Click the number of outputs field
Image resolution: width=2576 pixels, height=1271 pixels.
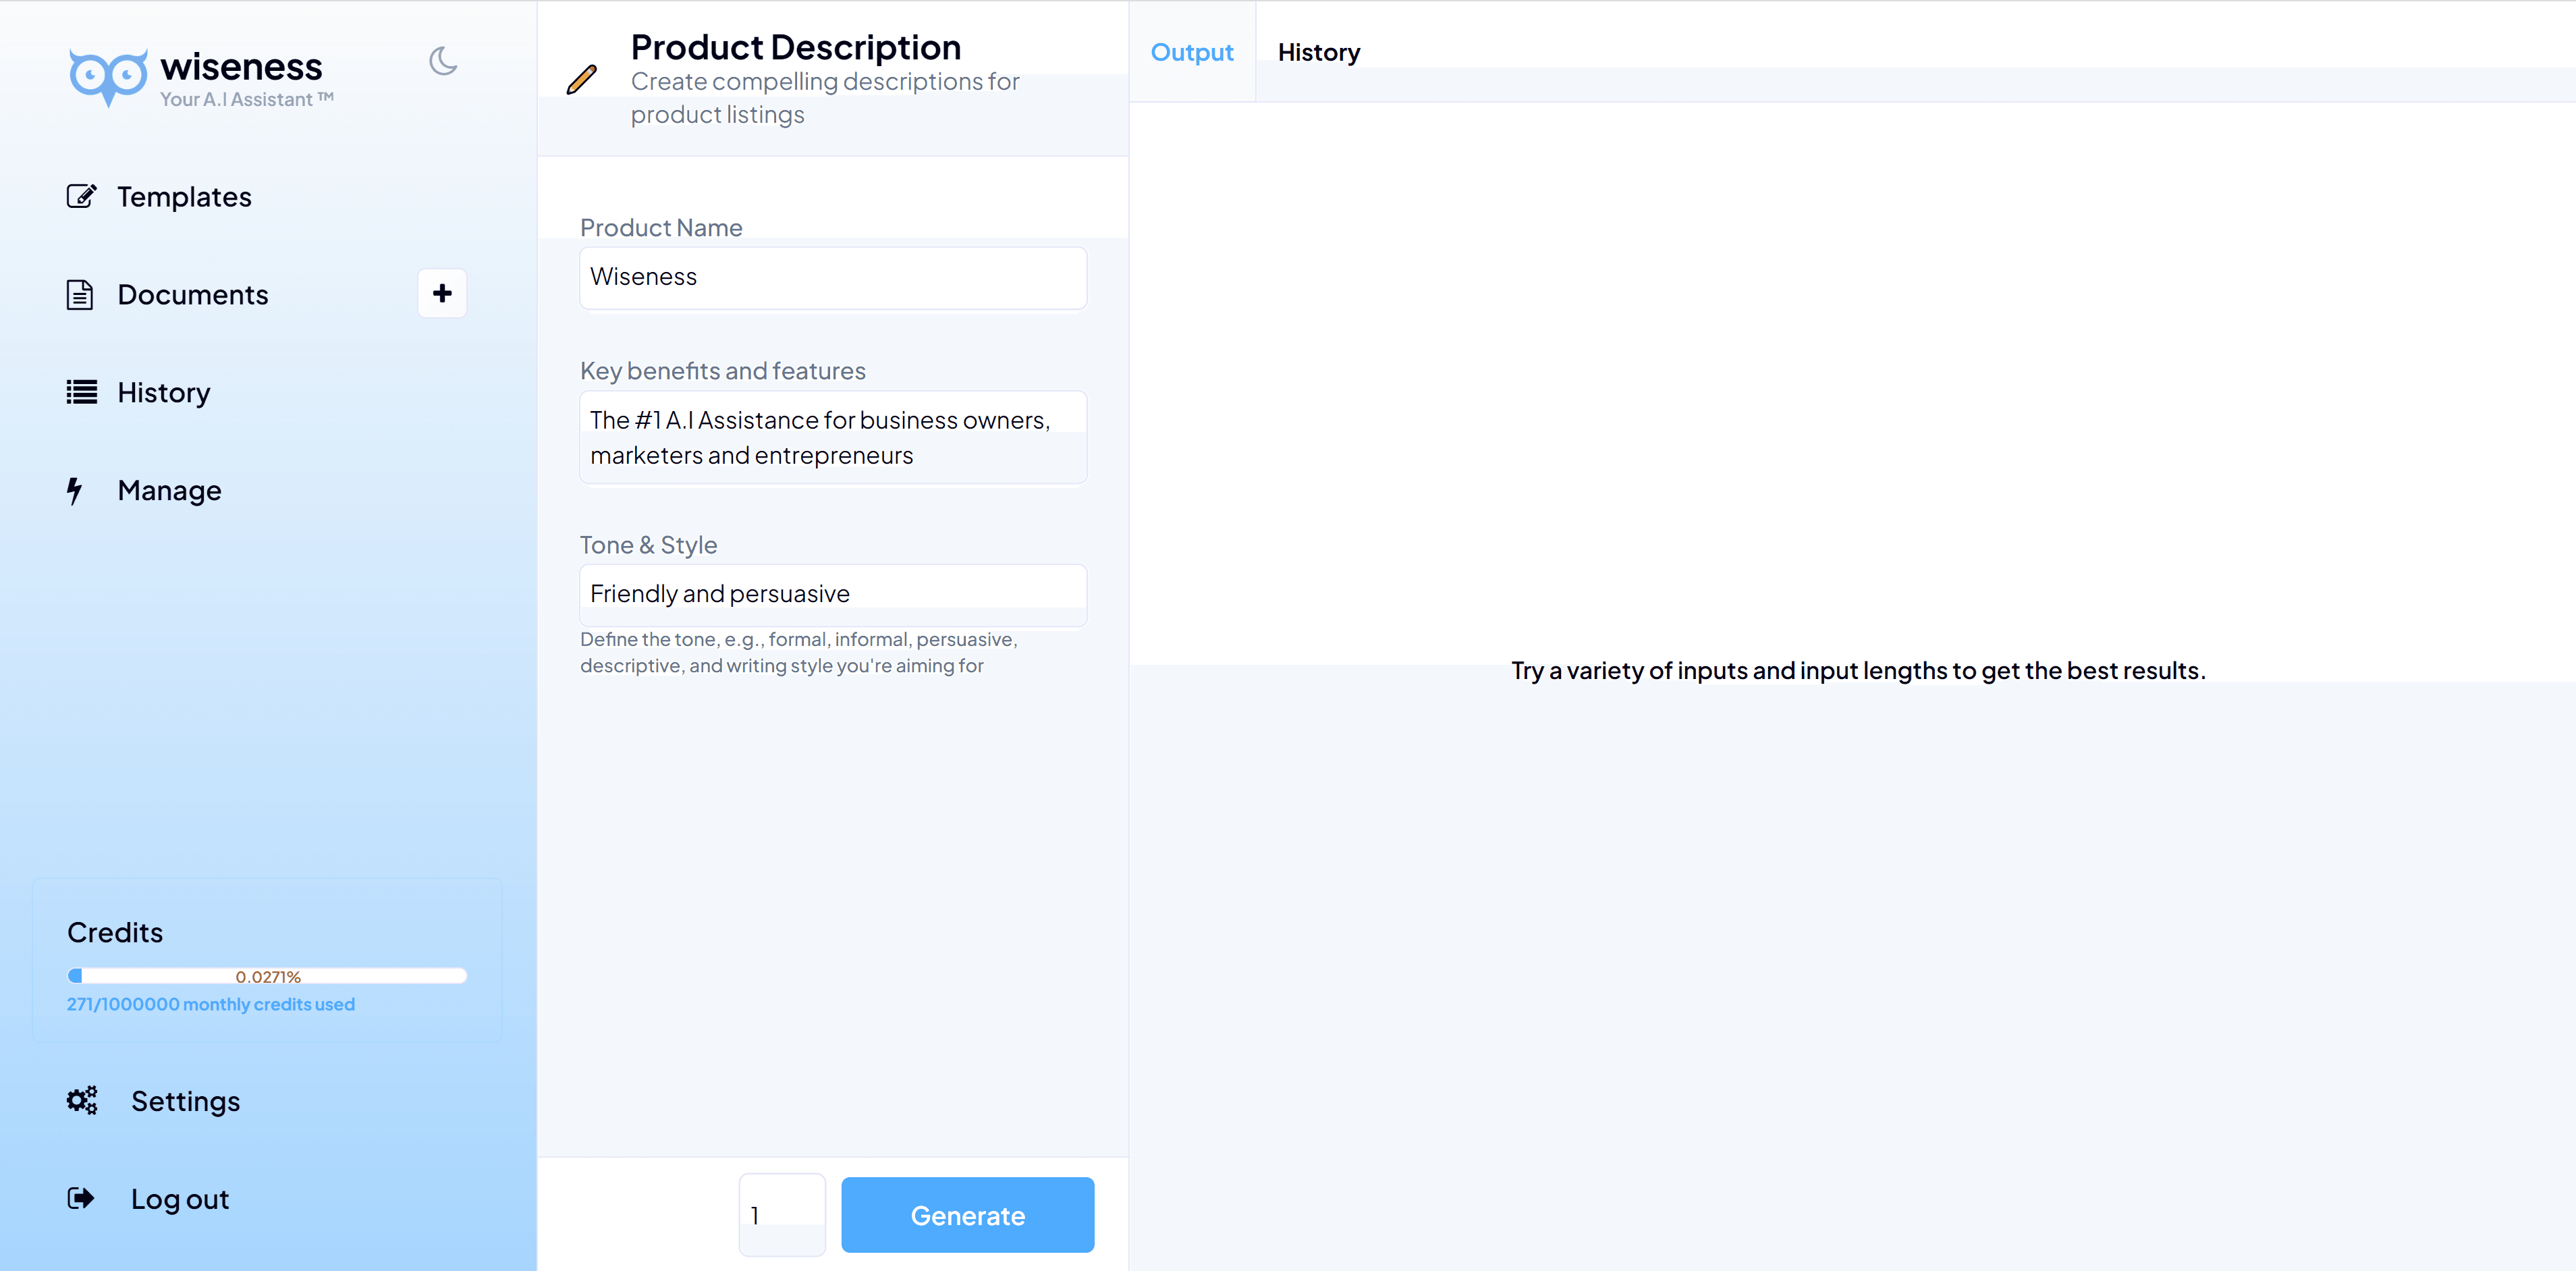pyautogui.click(x=781, y=1214)
